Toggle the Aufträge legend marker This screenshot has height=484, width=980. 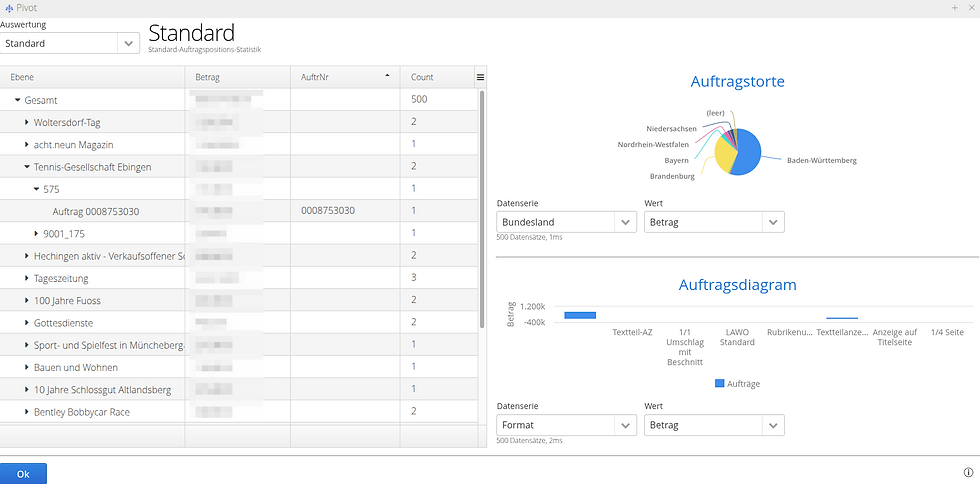721,383
